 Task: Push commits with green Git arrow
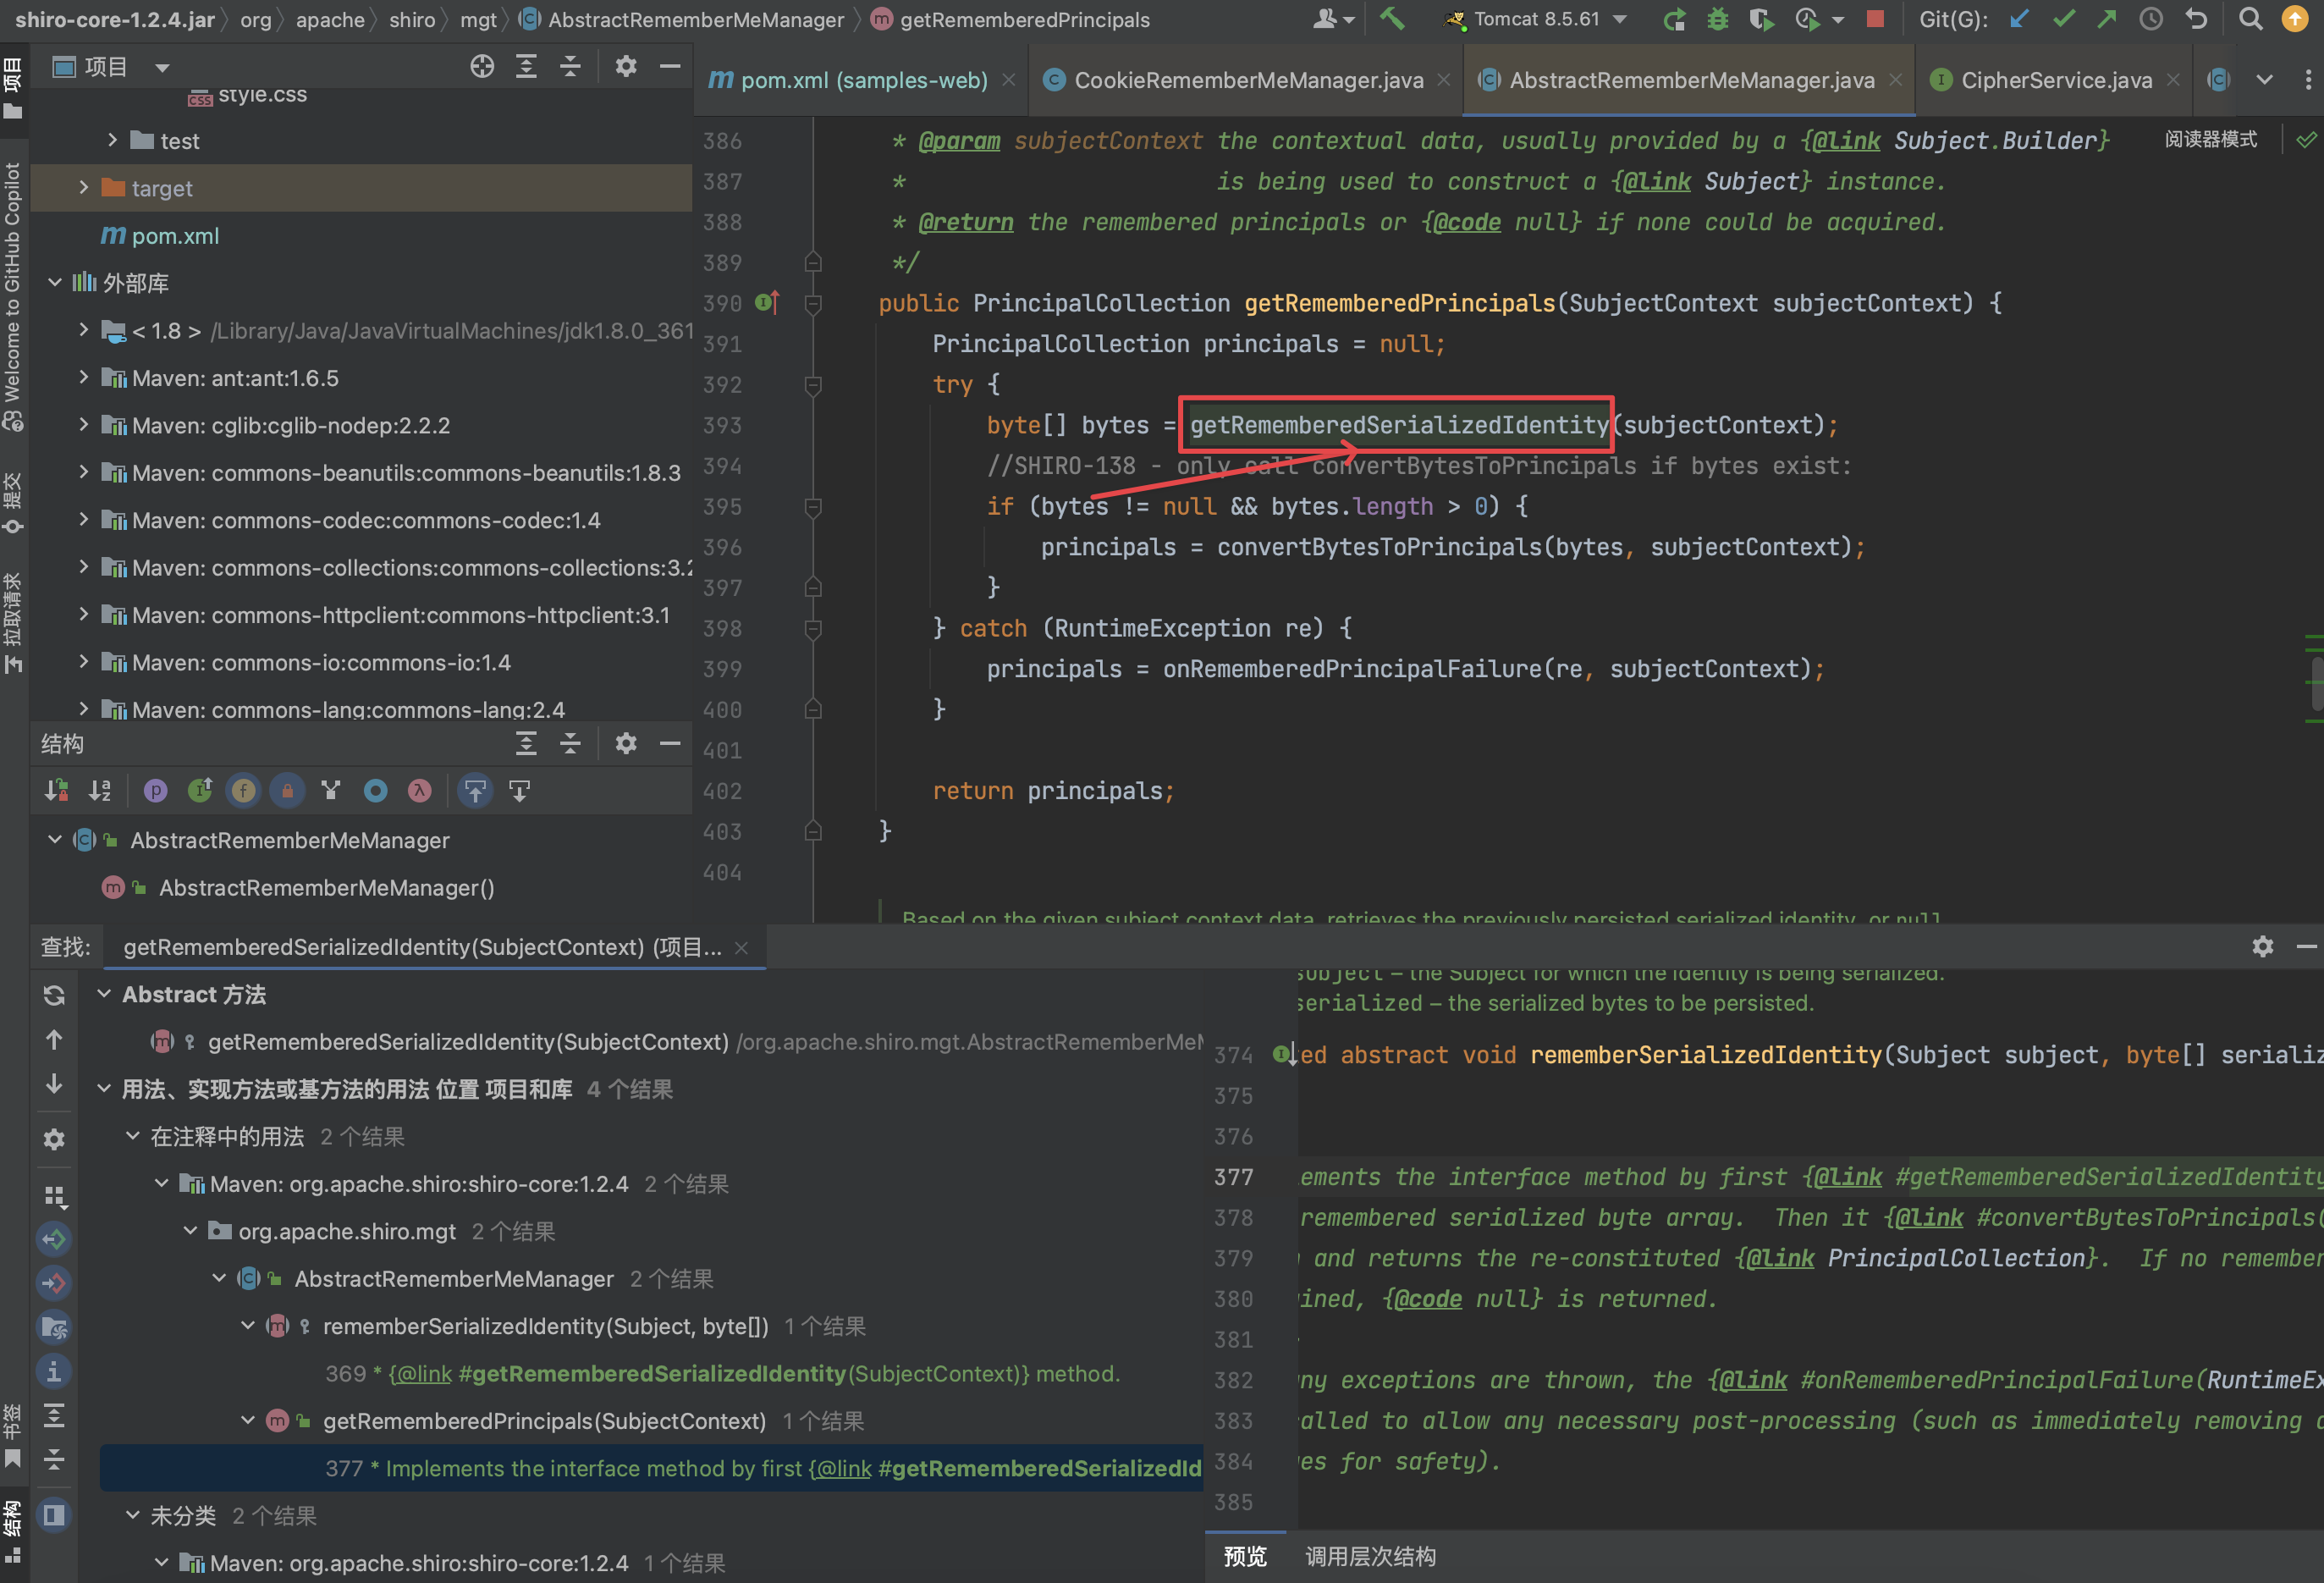pyautogui.click(x=2107, y=19)
